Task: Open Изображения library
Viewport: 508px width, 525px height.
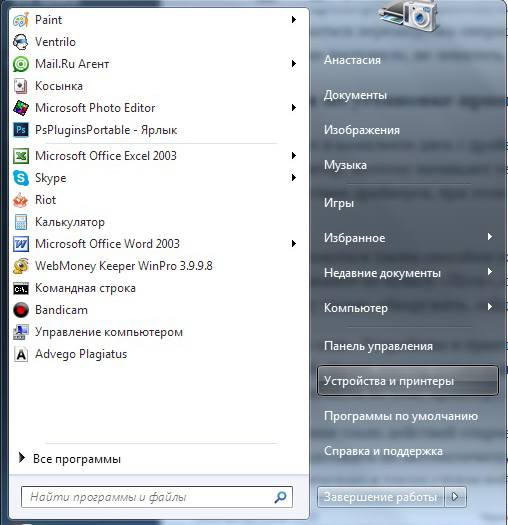Action: tap(362, 130)
